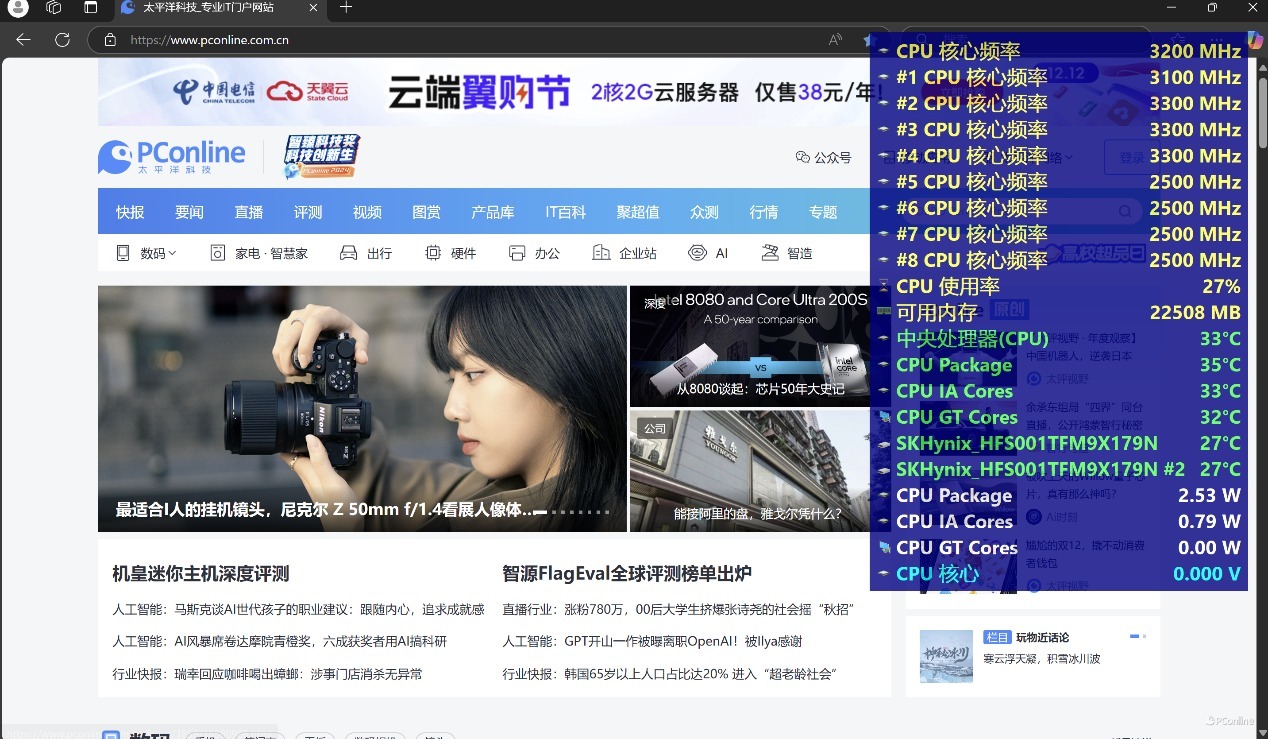Click the CPU Package 2.53 W power row
Image resolution: width=1268 pixels, height=739 pixels.
(x=1059, y=495)
